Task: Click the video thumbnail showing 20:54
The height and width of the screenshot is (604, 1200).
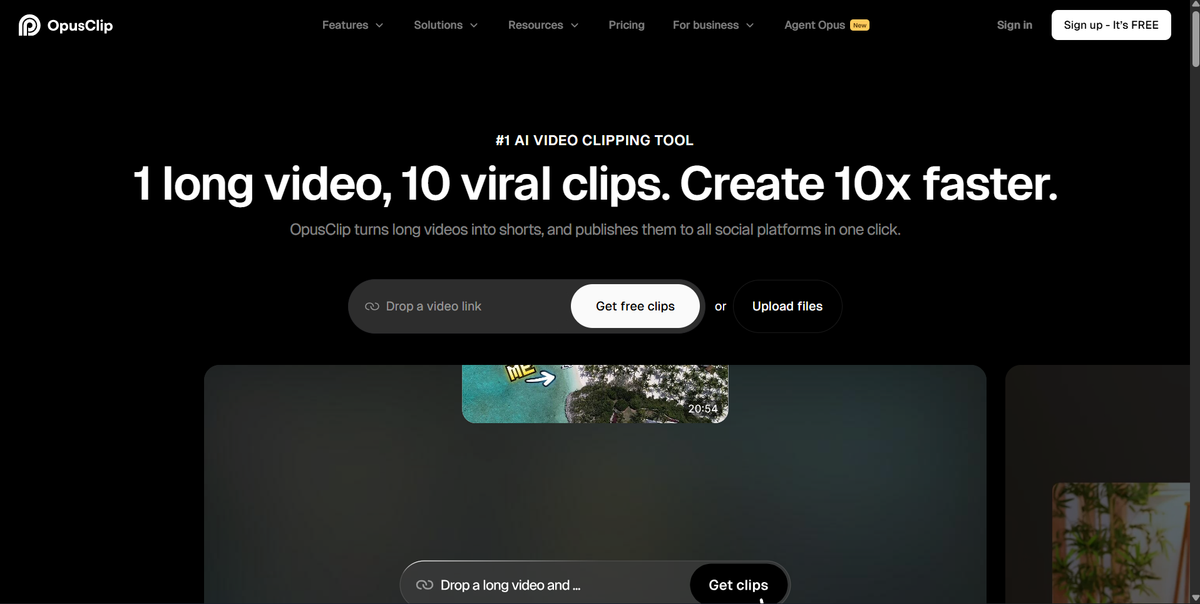Action: click(x=595, y=393)
